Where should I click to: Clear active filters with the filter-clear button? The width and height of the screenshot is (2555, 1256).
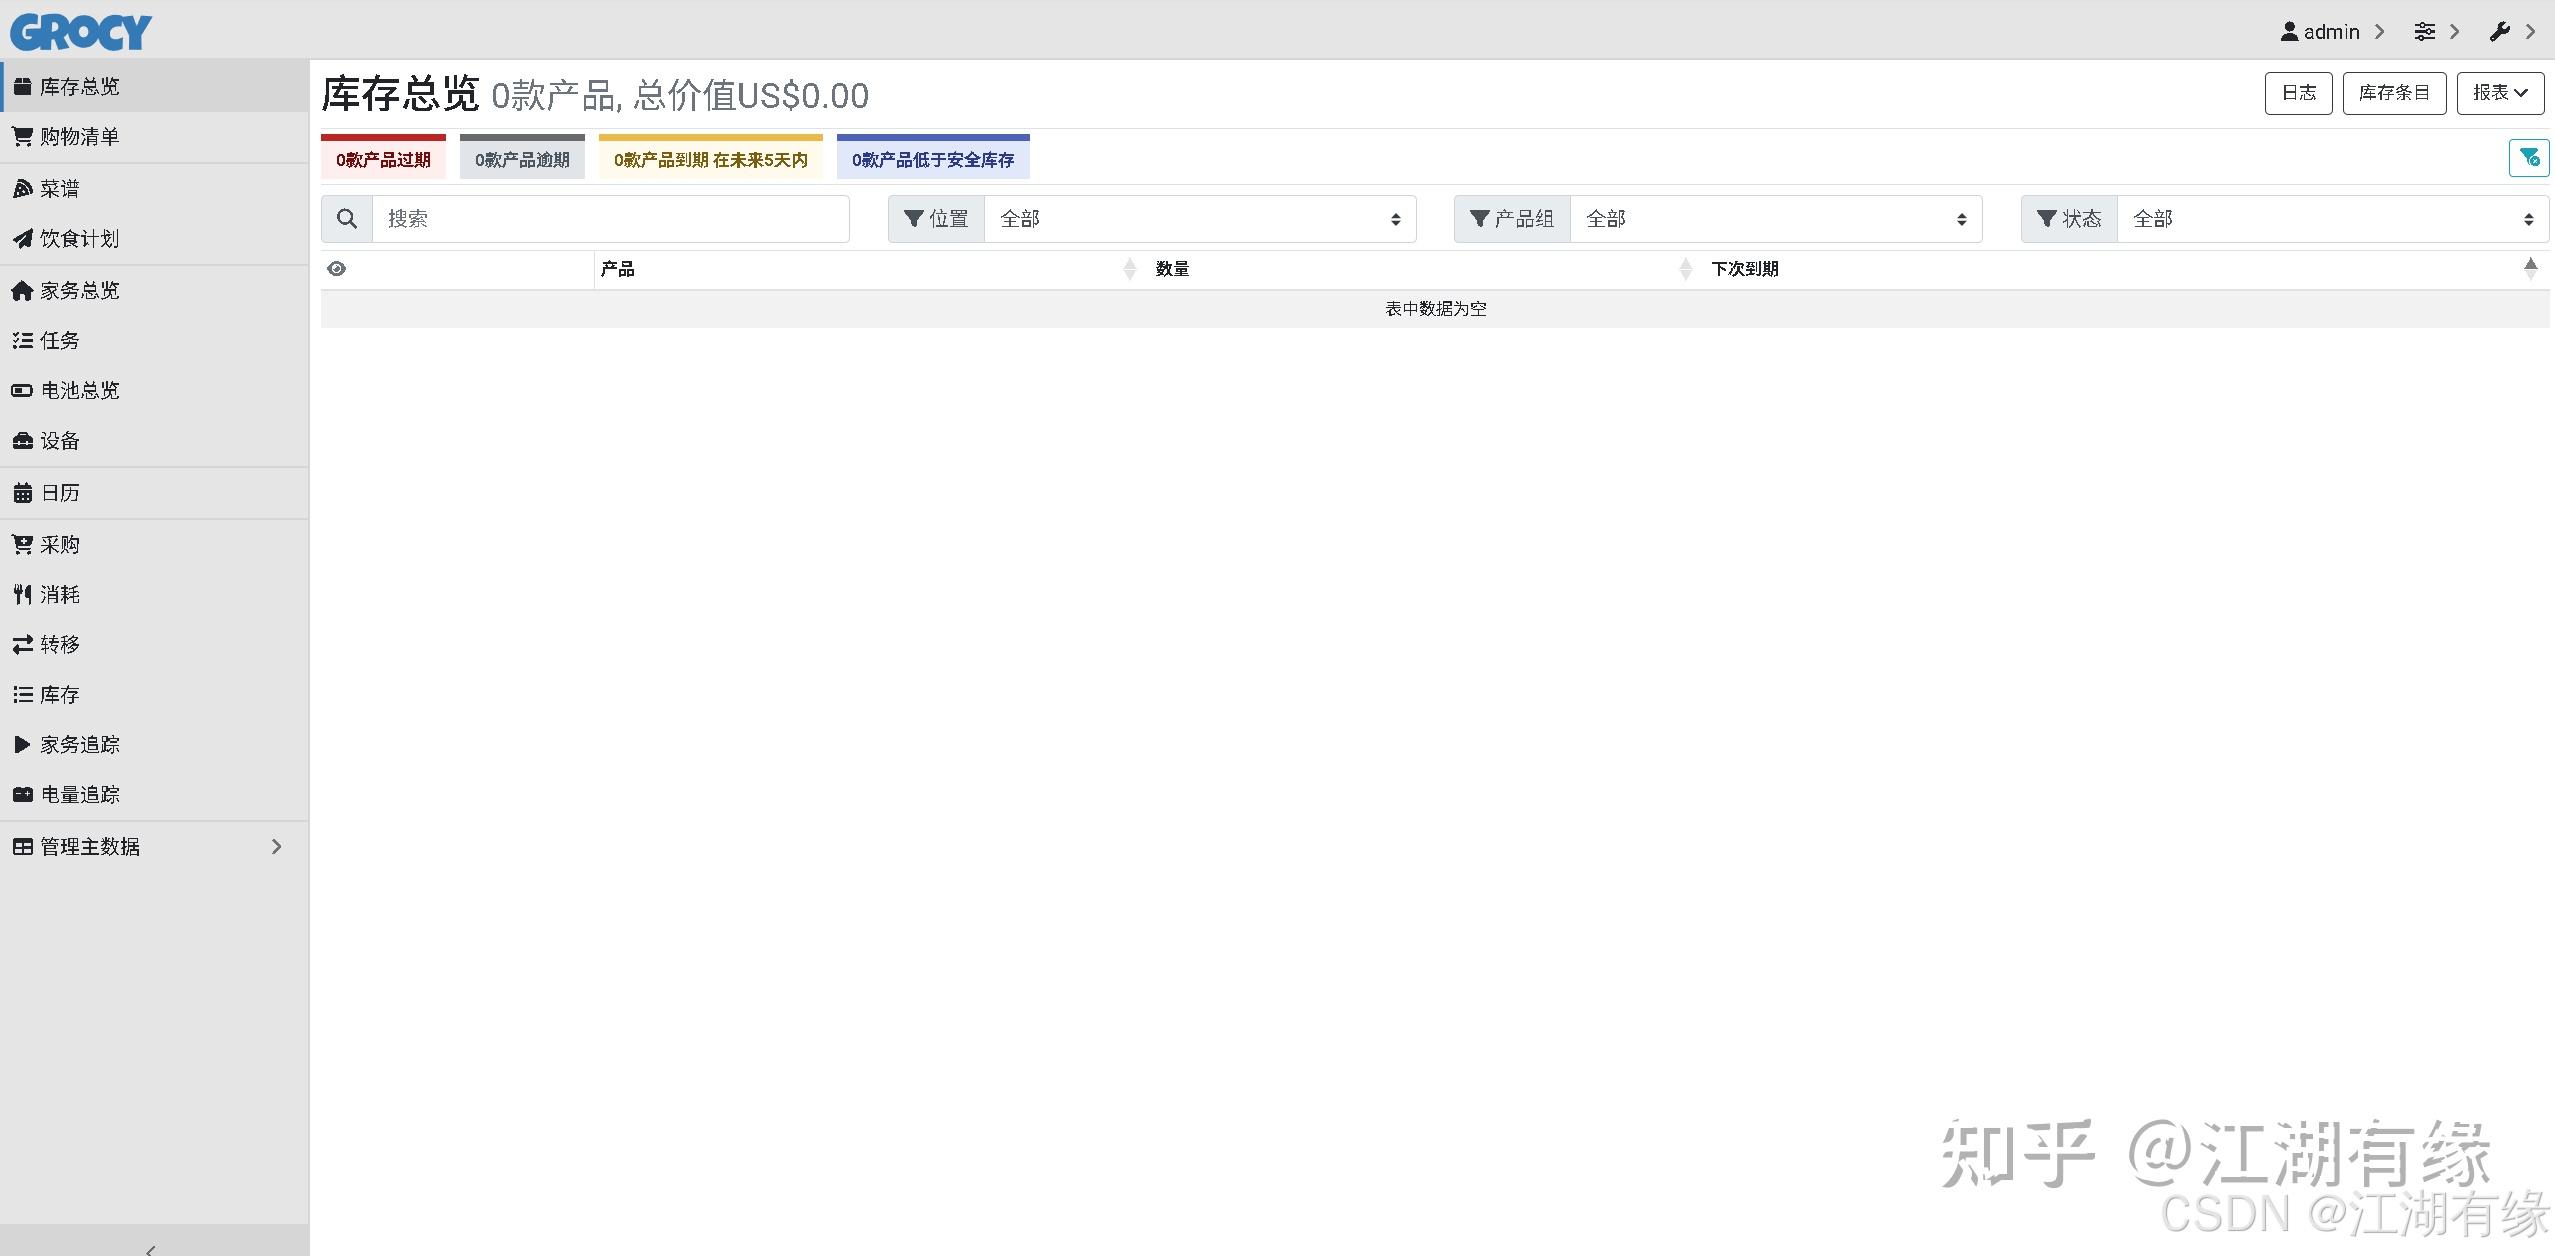click(2529, 157)
